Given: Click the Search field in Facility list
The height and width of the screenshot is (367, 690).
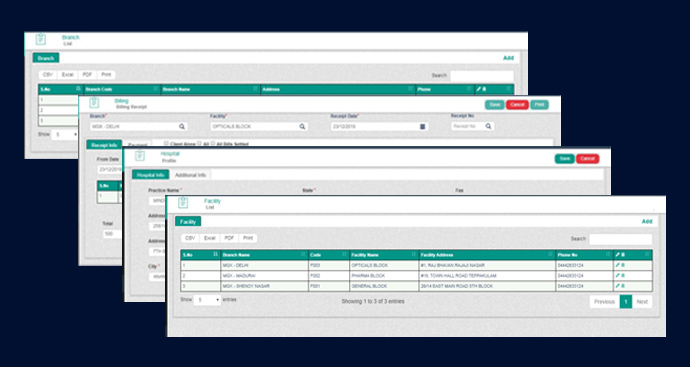Looking at the screenshot, I should pyautogui.click(x=620, y=239).
